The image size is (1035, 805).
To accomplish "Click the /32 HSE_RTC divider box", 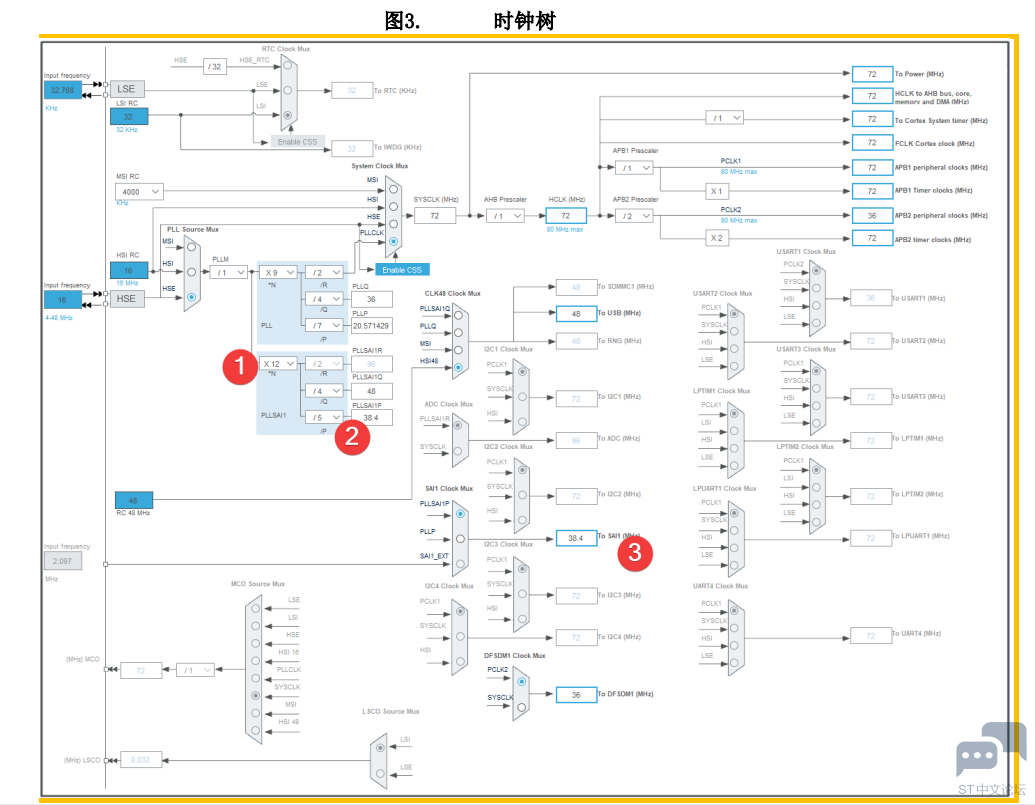I will point(216,66).
